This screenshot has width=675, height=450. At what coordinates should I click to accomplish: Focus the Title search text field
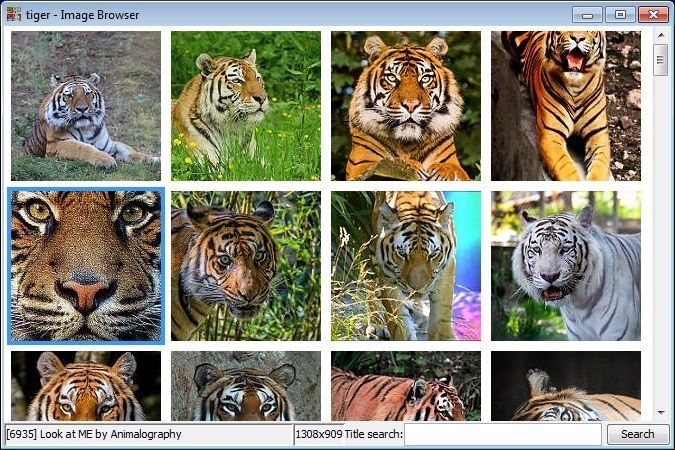tap(502, 434)
